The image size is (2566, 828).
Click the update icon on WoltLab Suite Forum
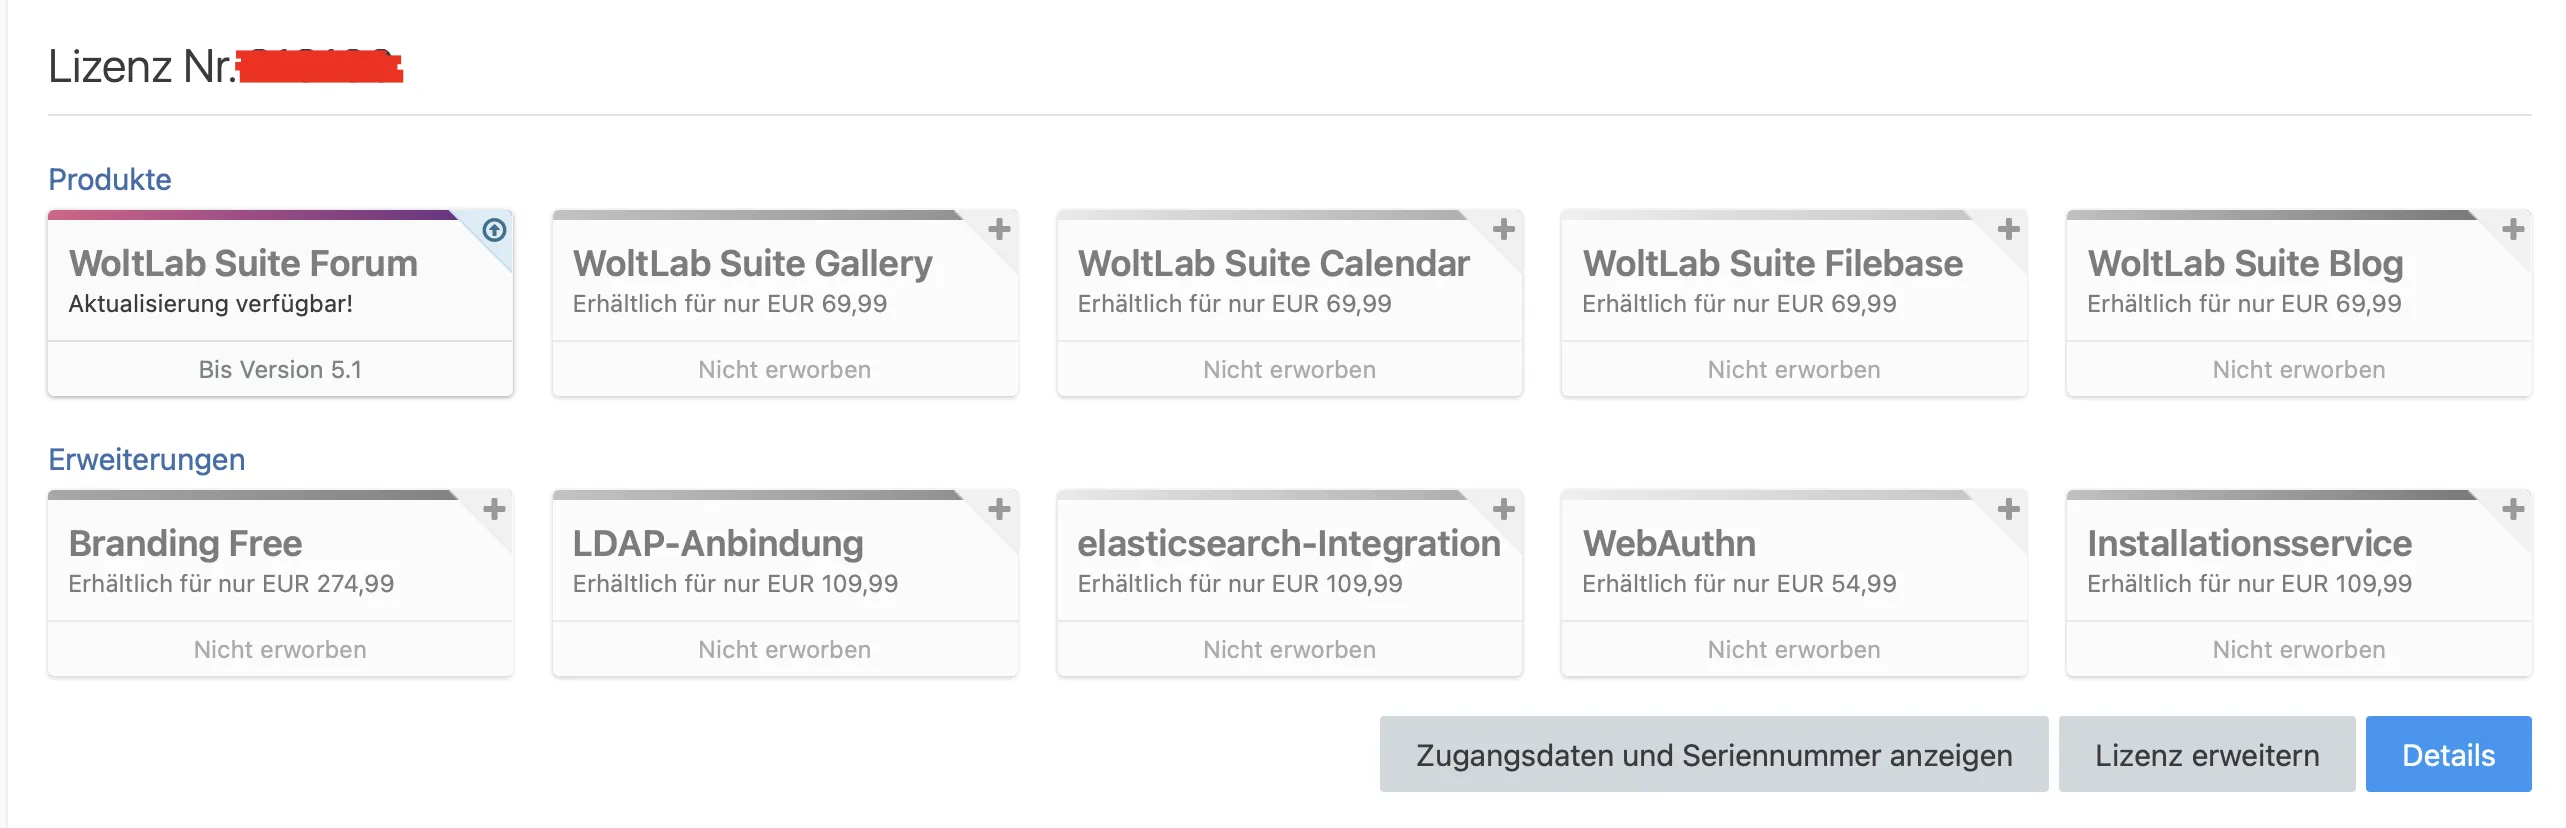[x=494, y=230]
